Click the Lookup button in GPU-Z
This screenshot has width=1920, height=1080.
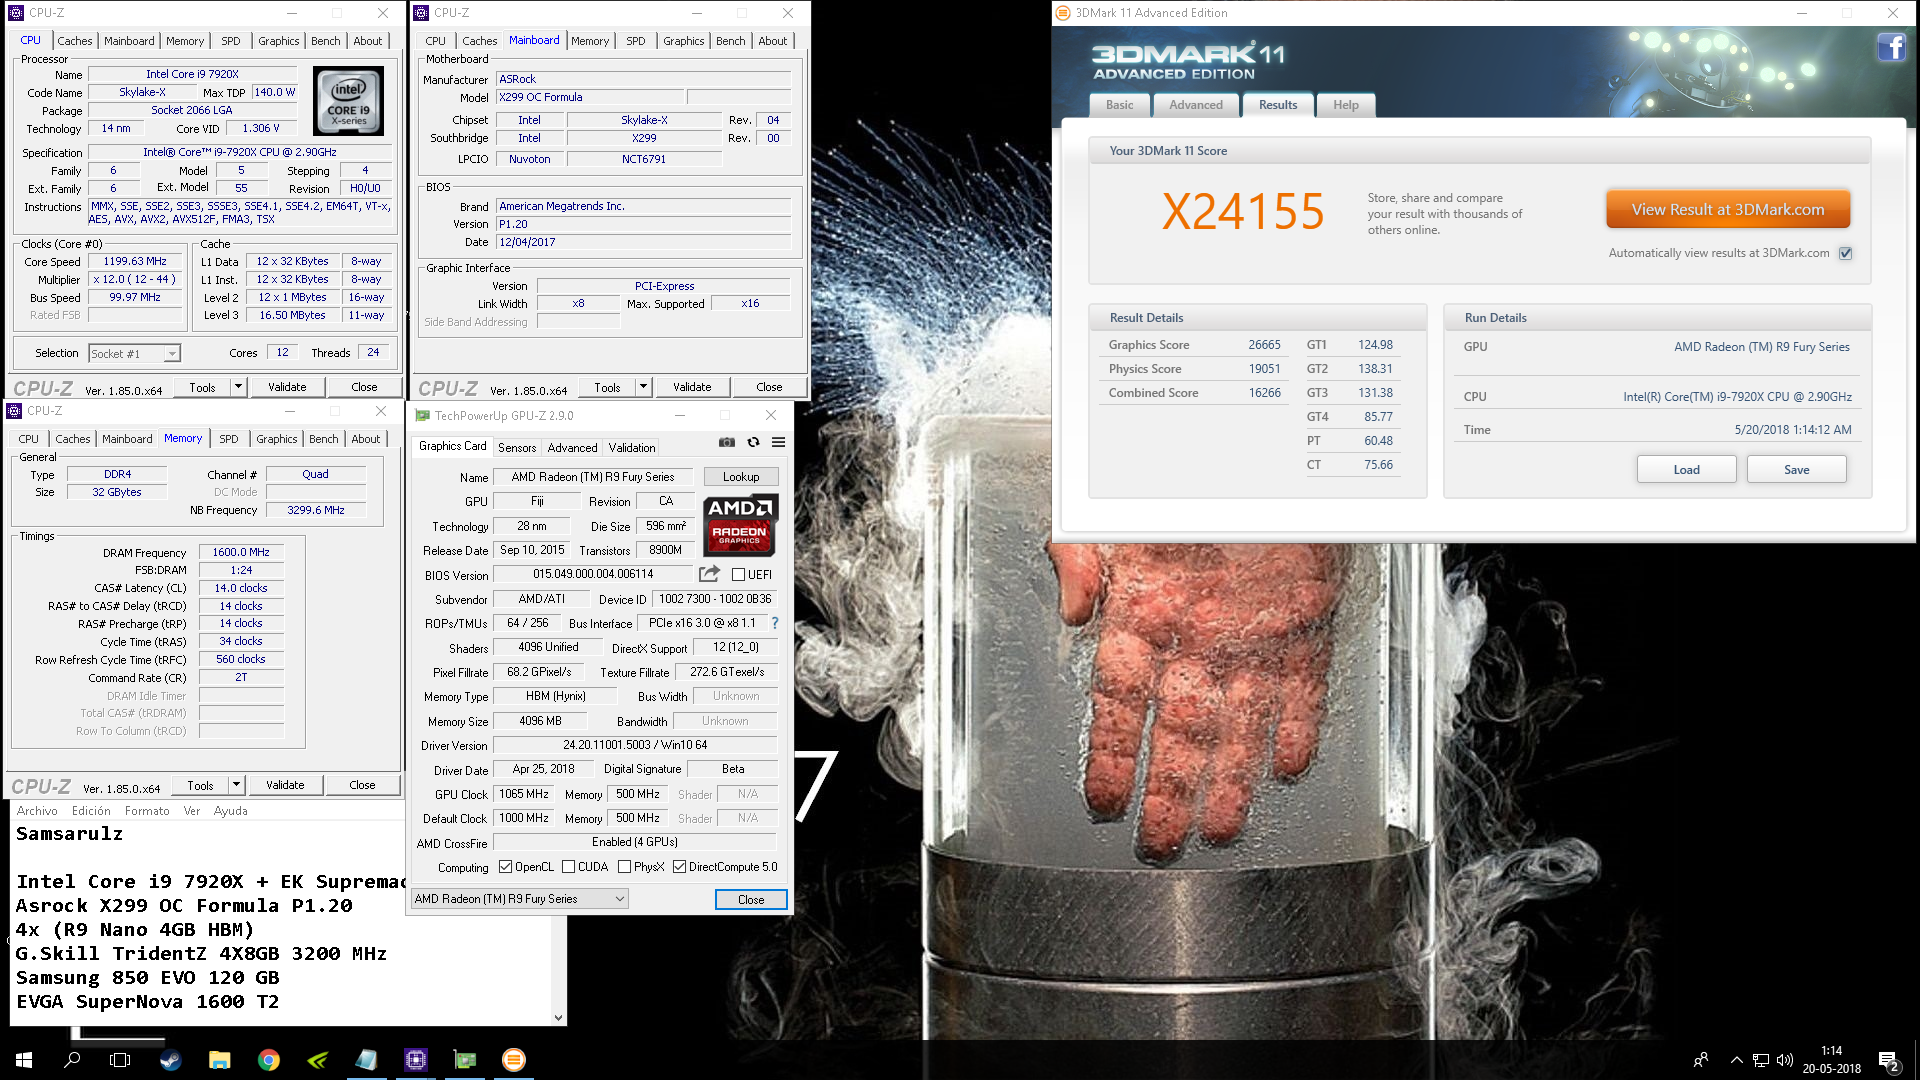point(741,477)
